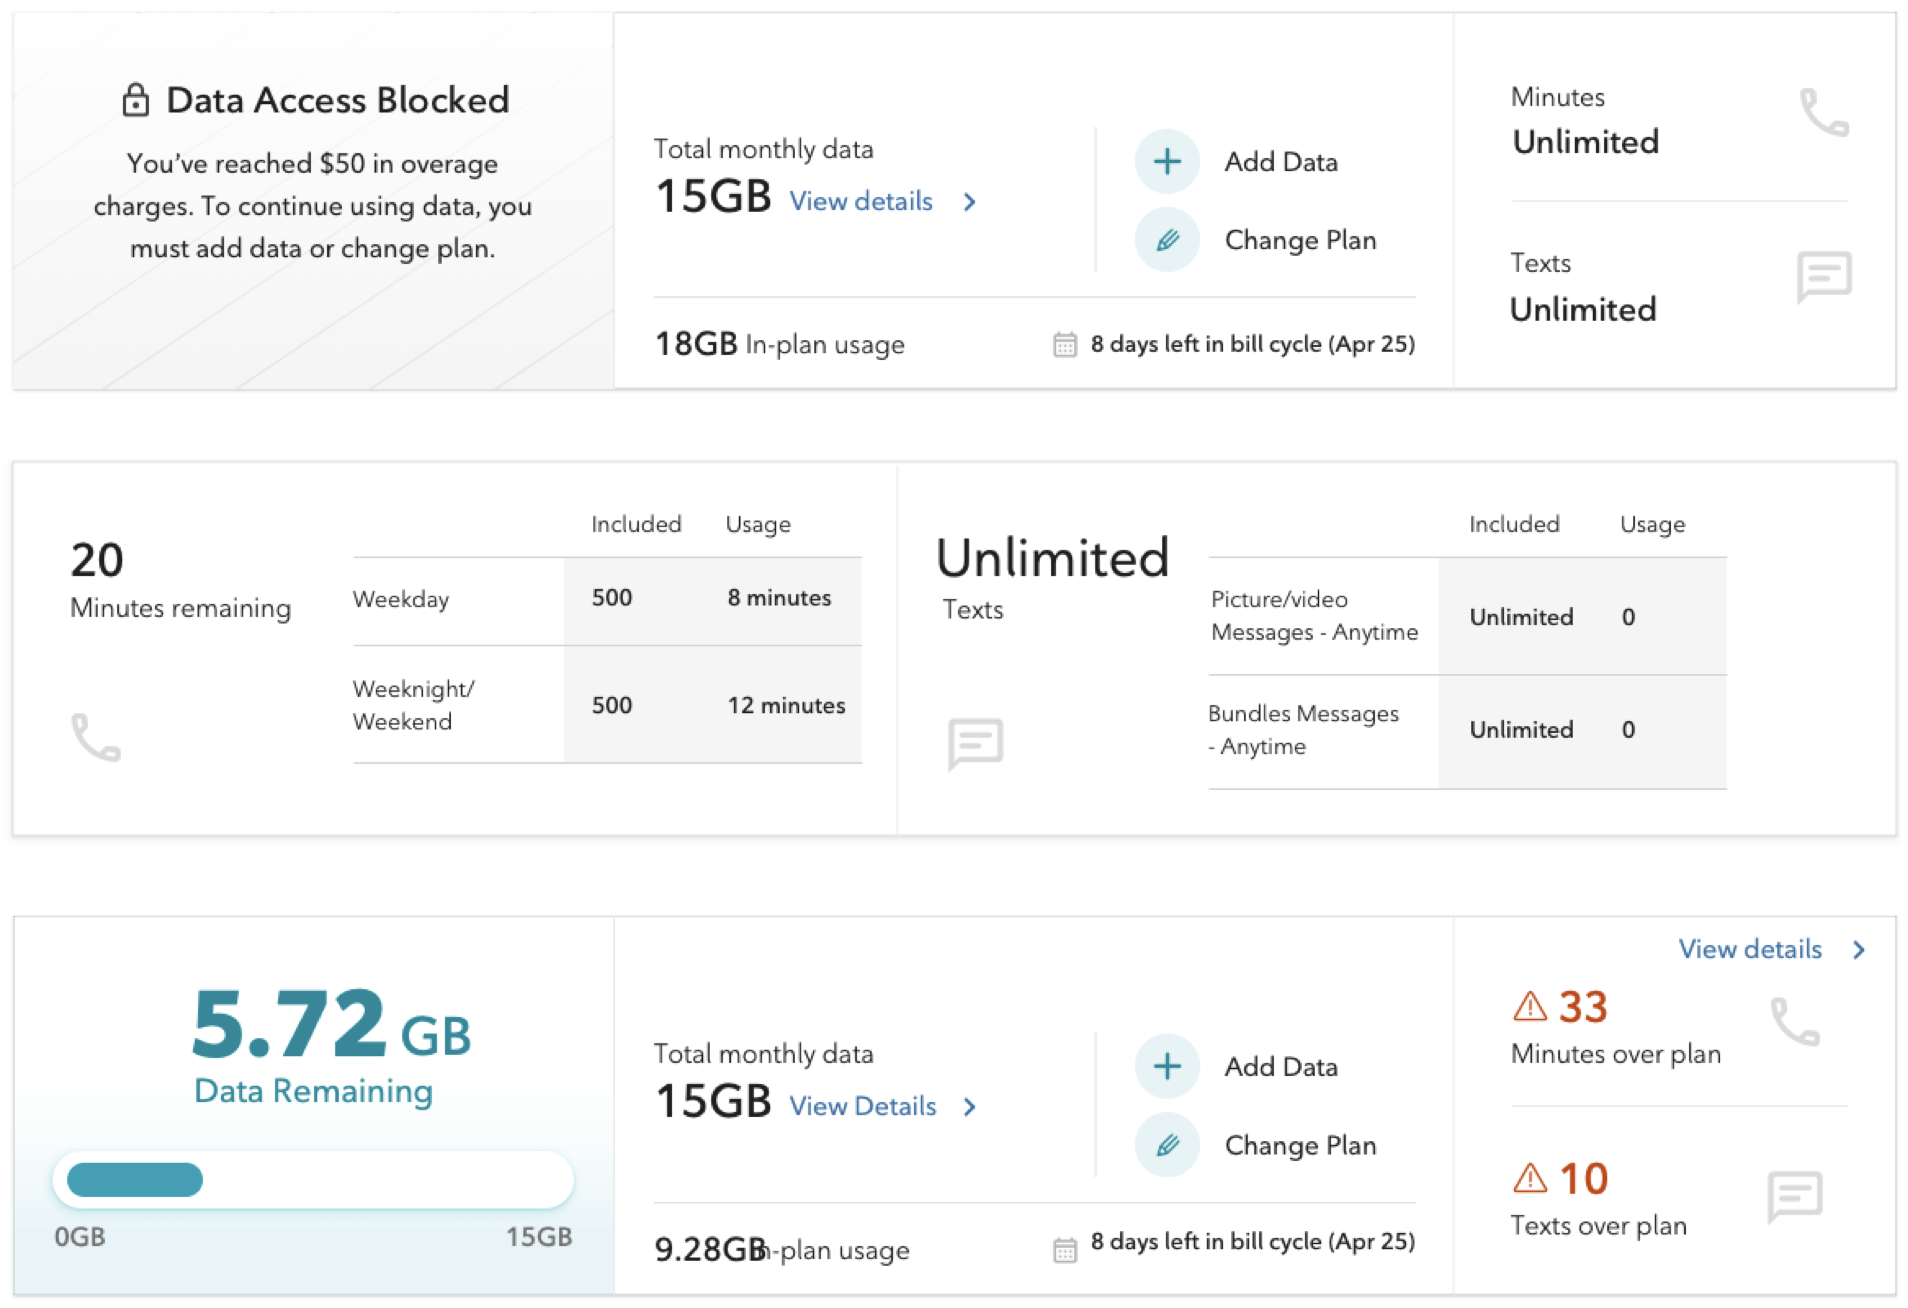Viewport: 1908px width, 1308px height.
Task: Click the Weekday 8 minutes usage cell
Action: point(779,598)
